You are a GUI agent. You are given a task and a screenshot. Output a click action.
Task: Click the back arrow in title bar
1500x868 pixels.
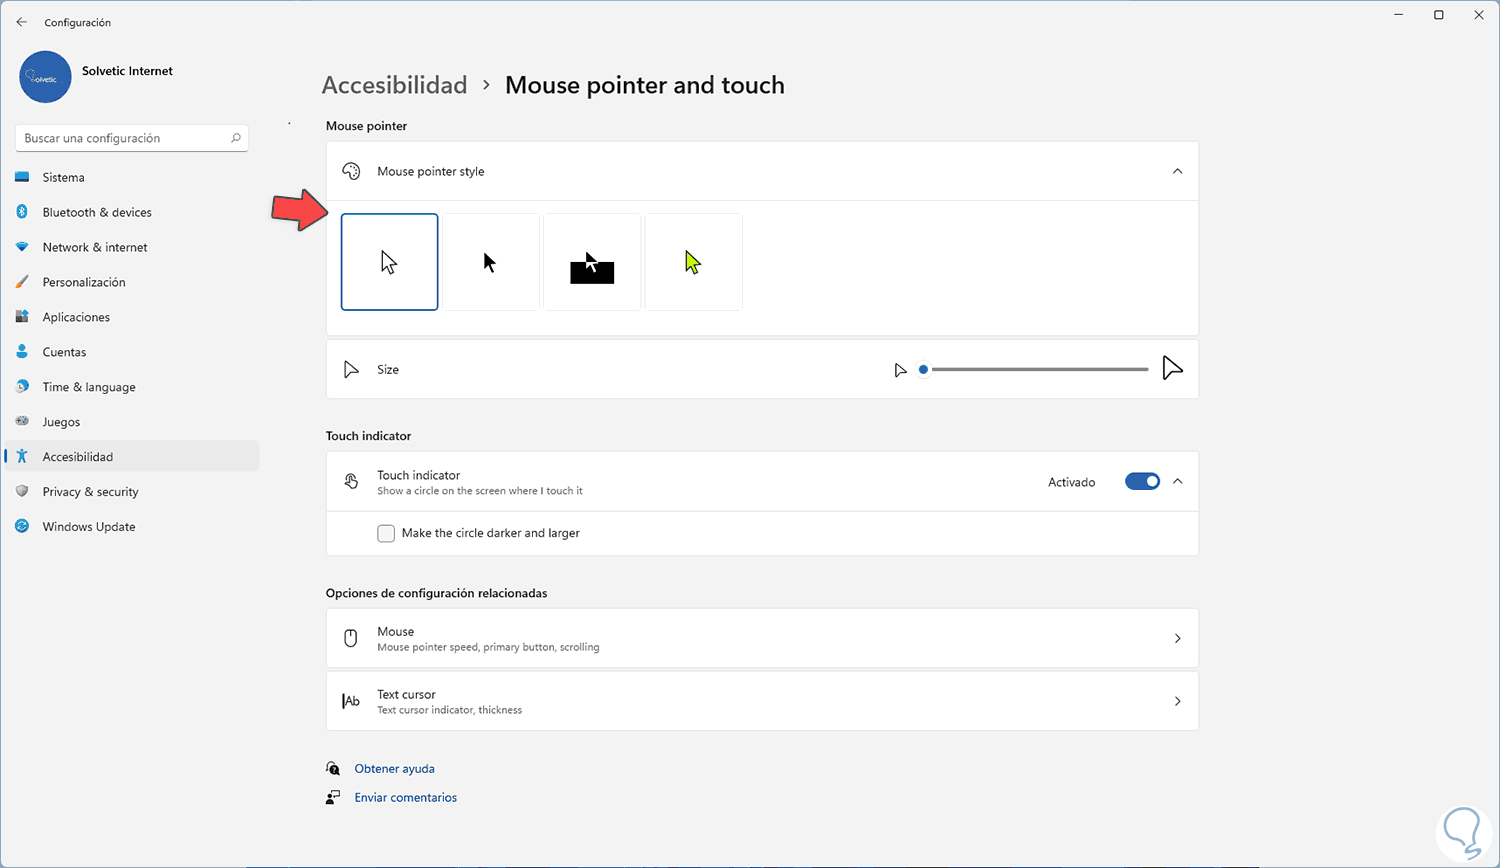(x=22, y=22)
